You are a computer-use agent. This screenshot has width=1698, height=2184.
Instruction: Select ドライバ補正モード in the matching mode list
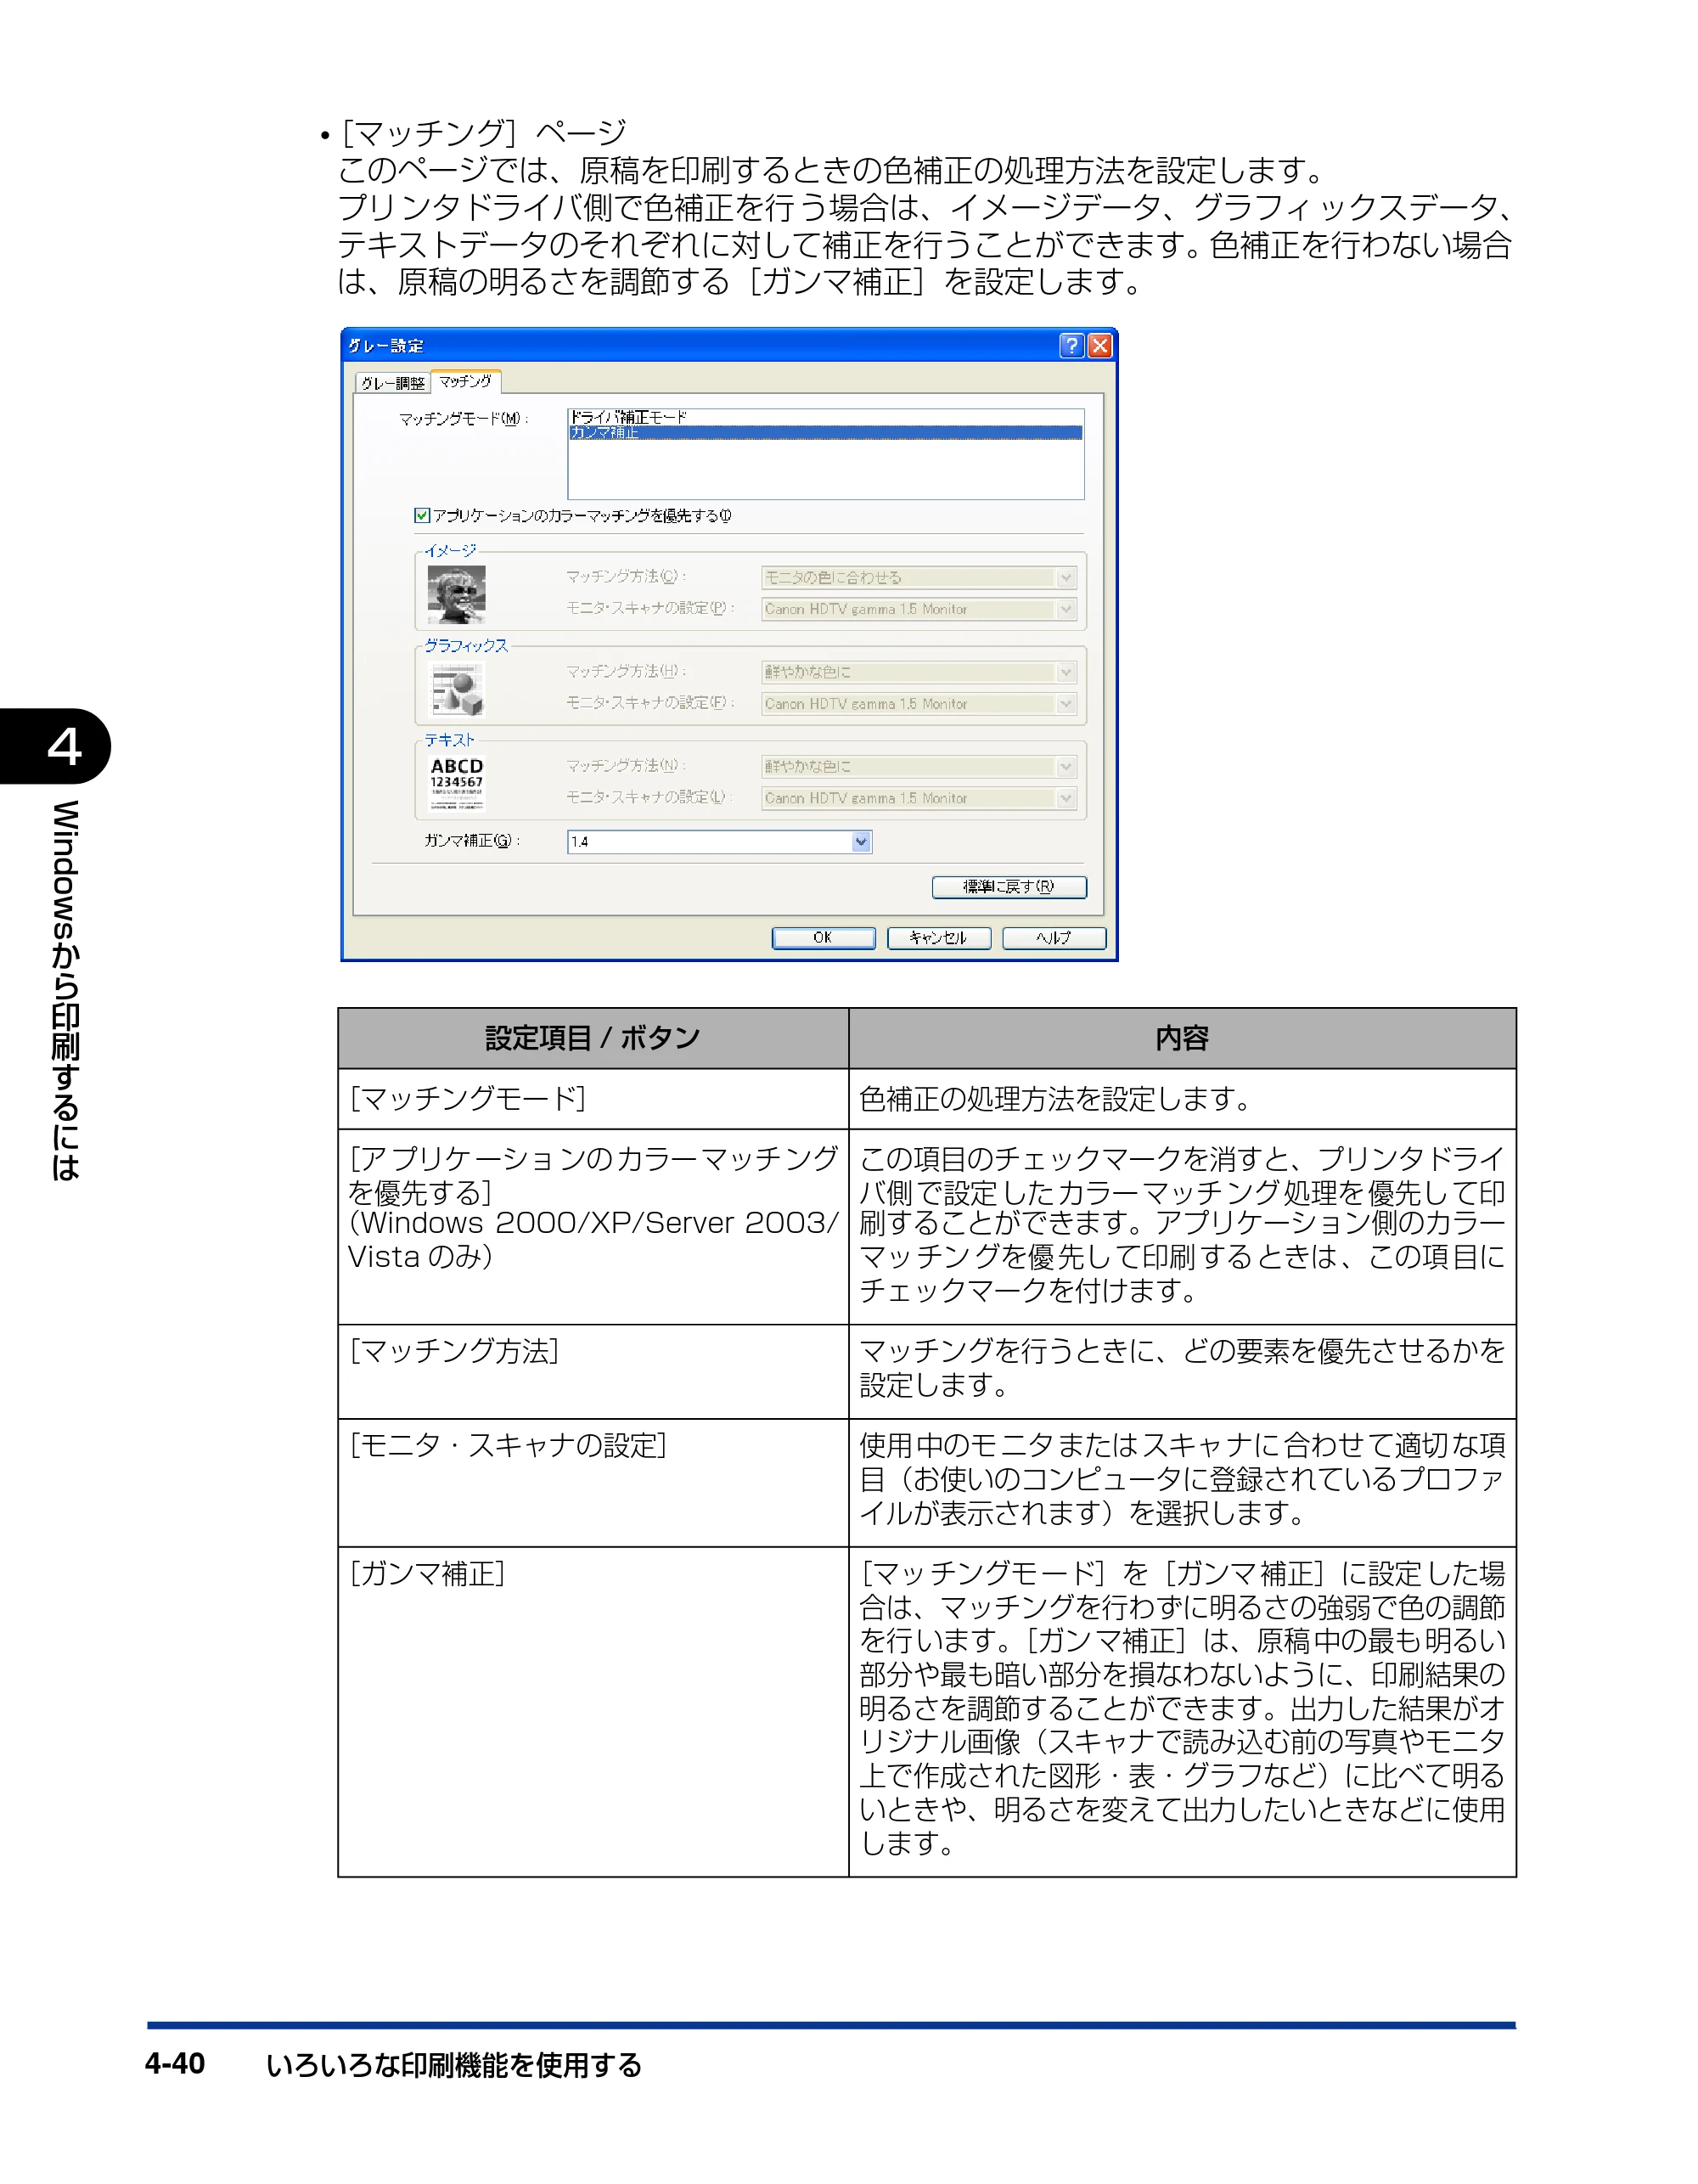pyautogui.click(x=825, y=417)
